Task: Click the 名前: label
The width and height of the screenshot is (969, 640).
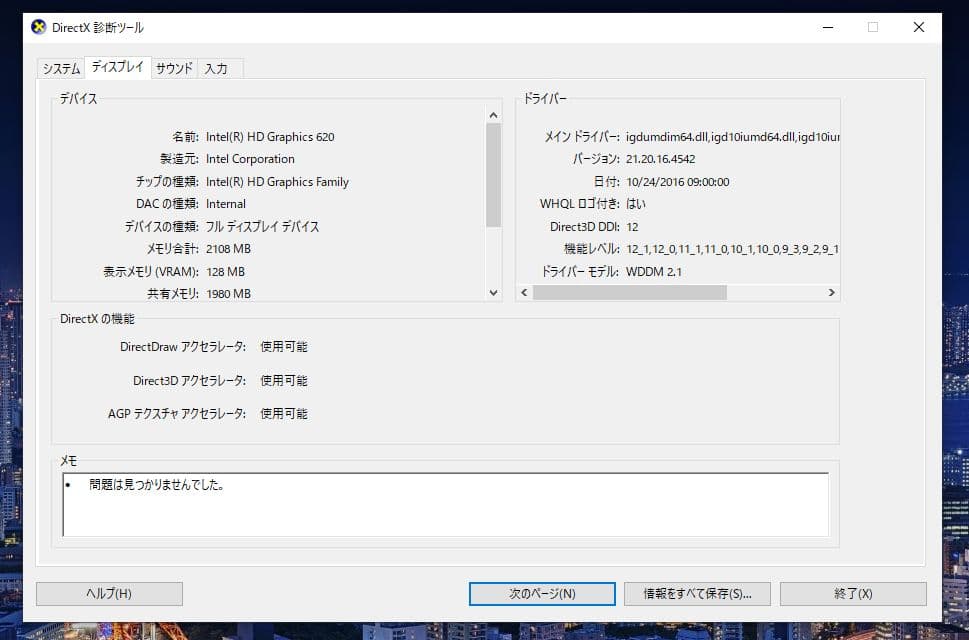Action: 185,137
